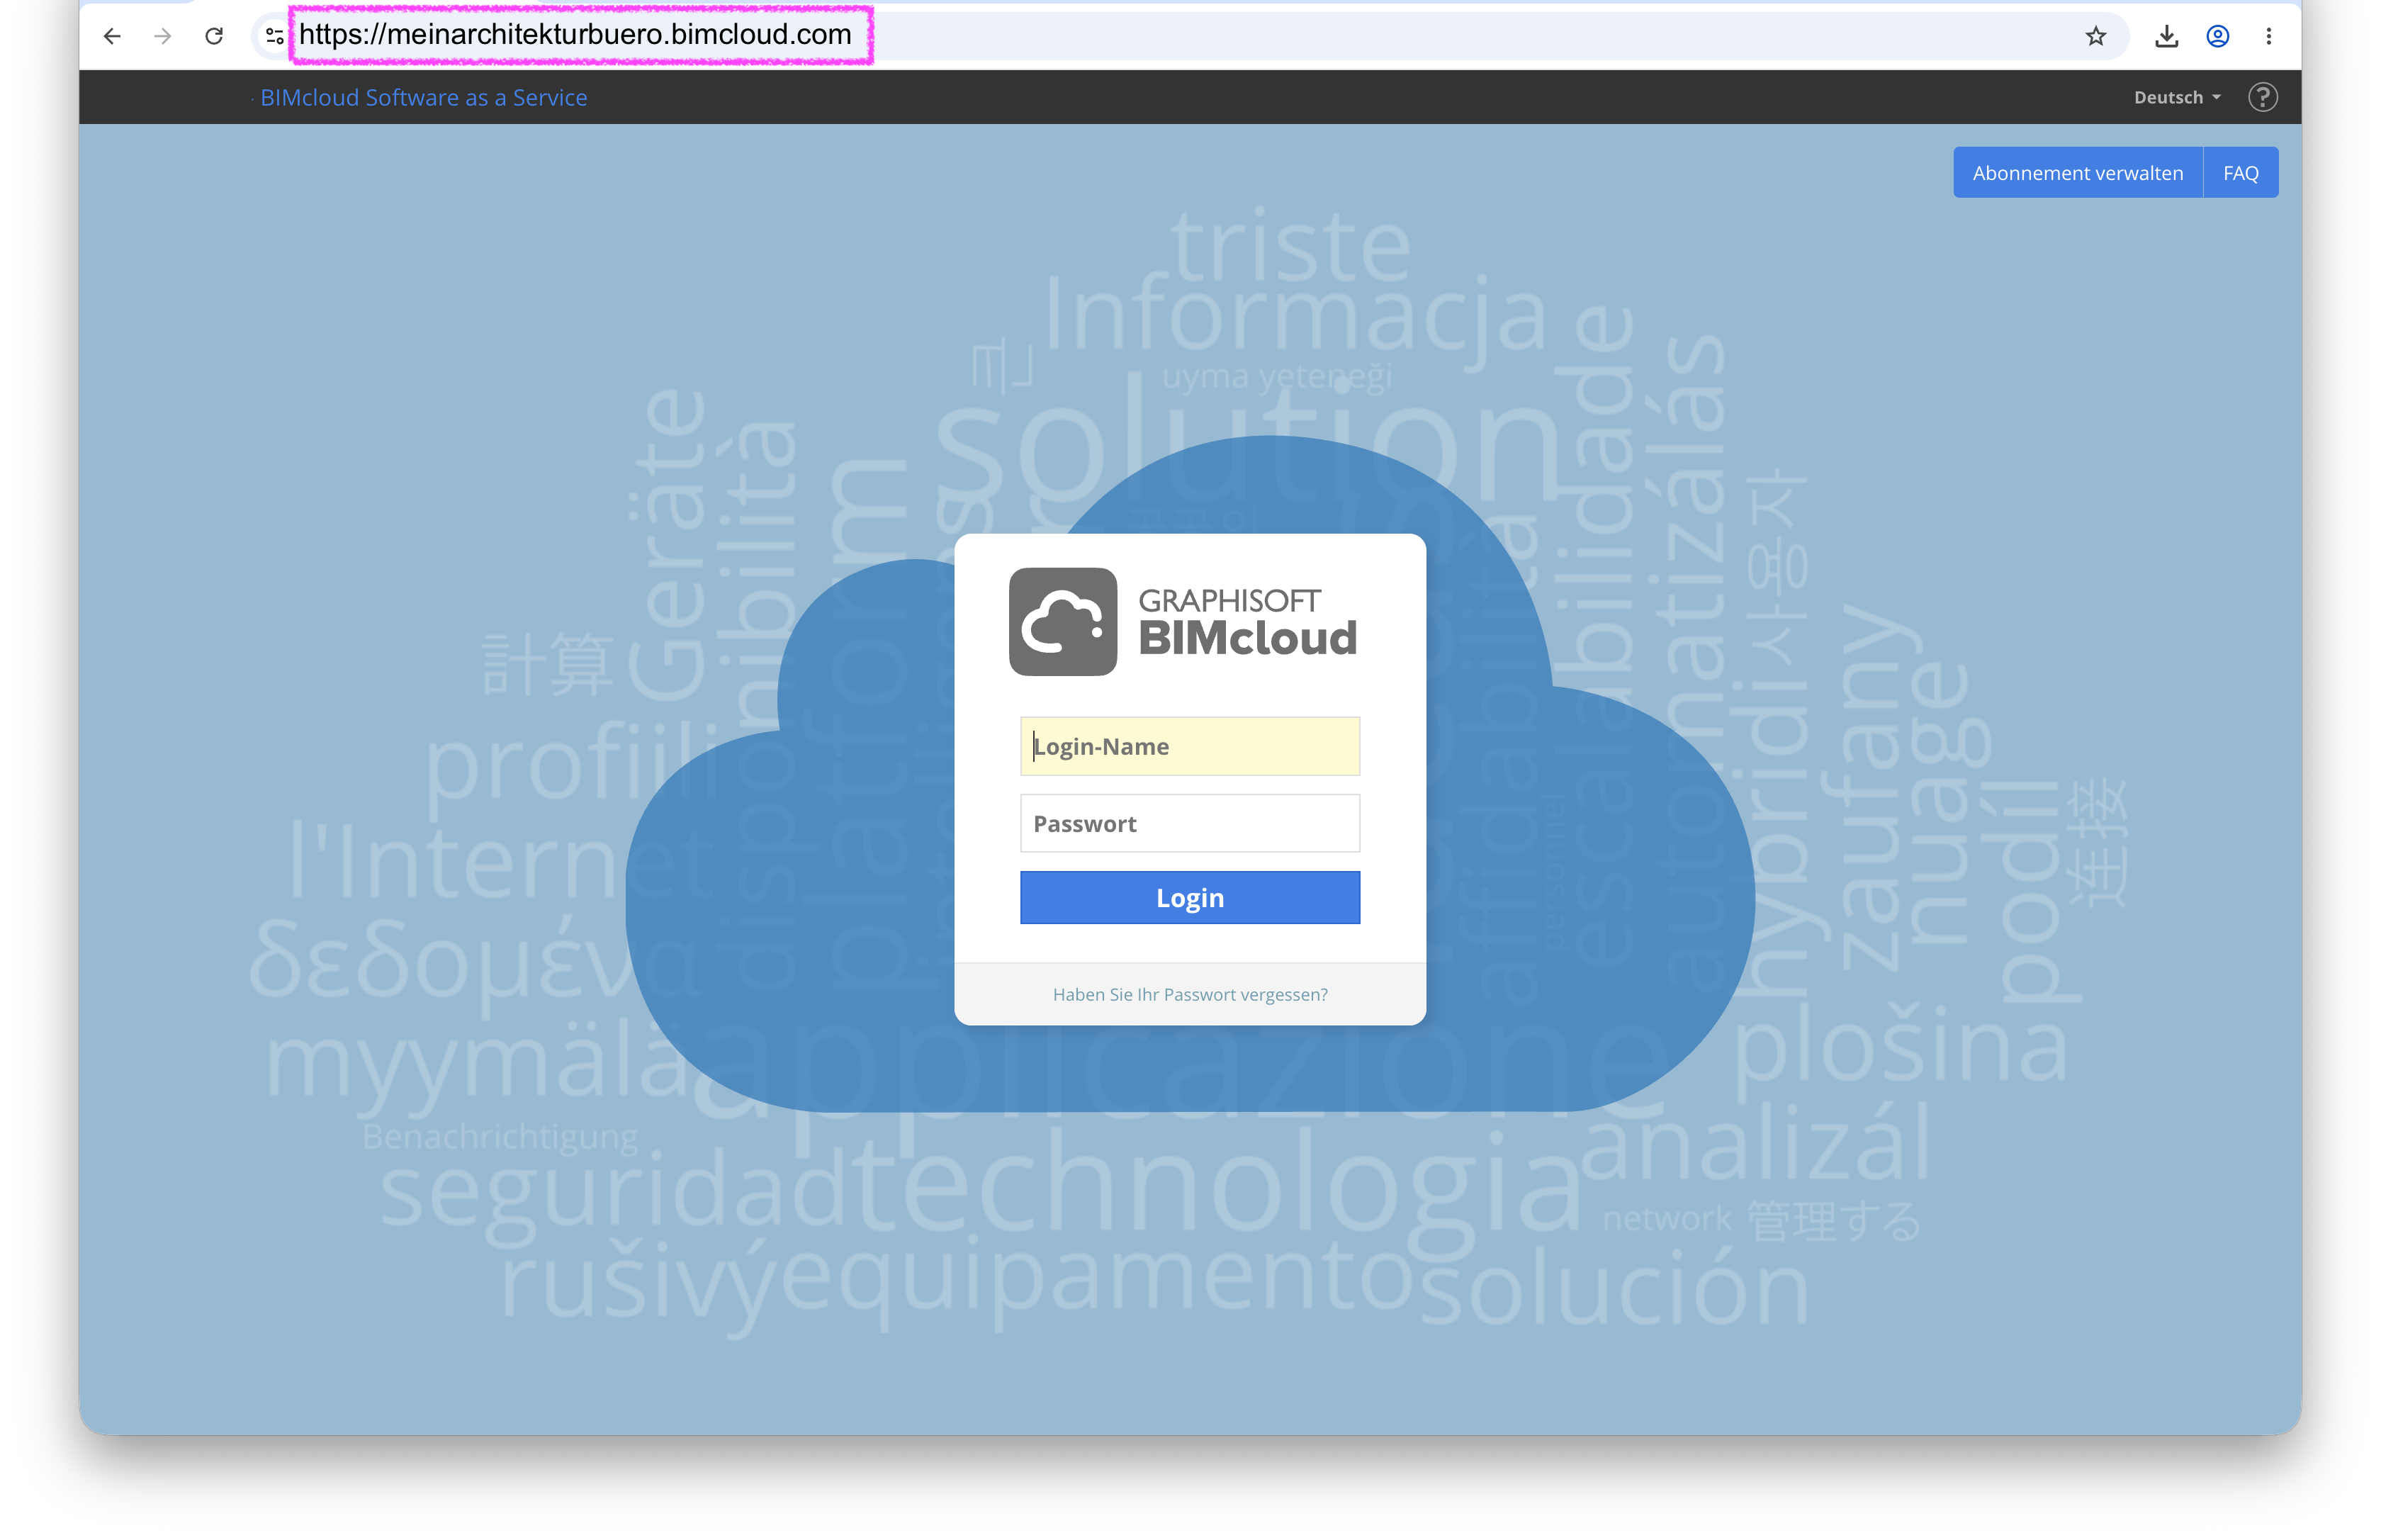Bookmark this page with the star icon

pyautogui.click(x=2096, y=36)
